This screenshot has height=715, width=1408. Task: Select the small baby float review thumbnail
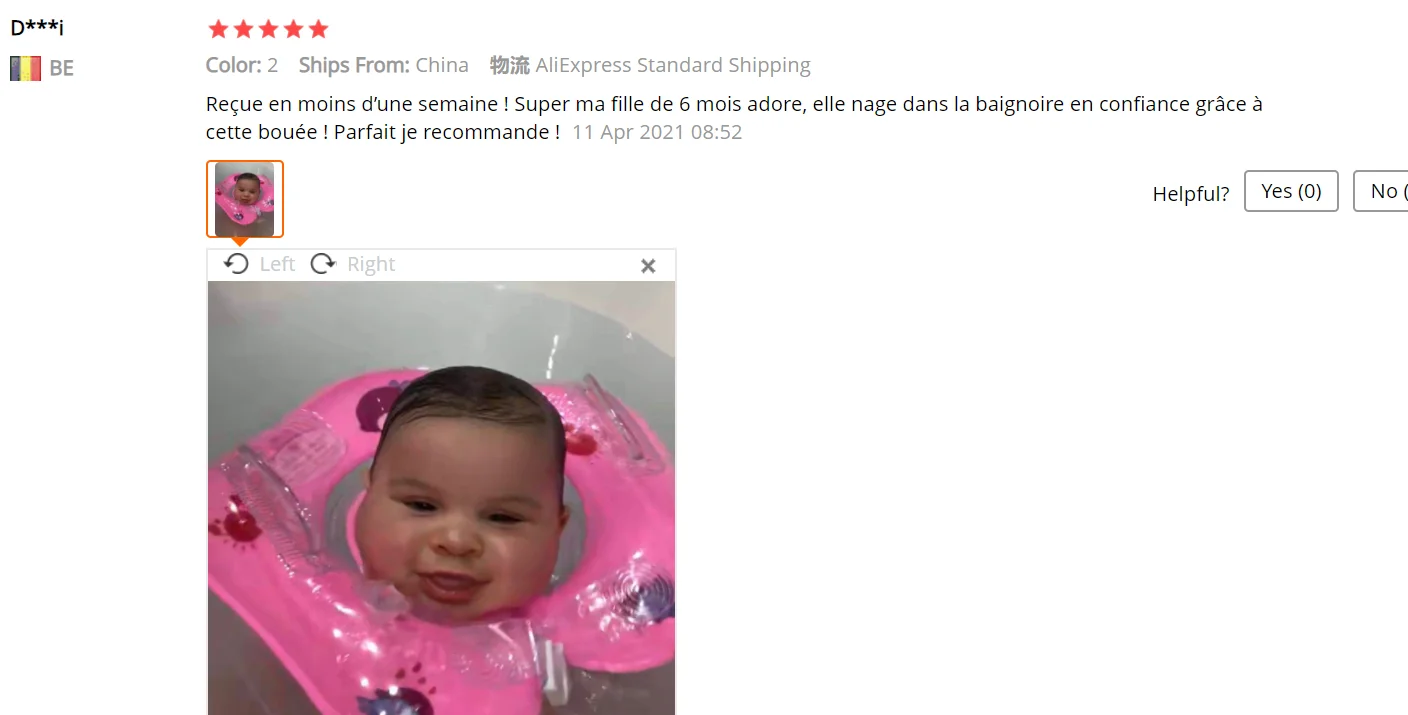tap(245, 199)
